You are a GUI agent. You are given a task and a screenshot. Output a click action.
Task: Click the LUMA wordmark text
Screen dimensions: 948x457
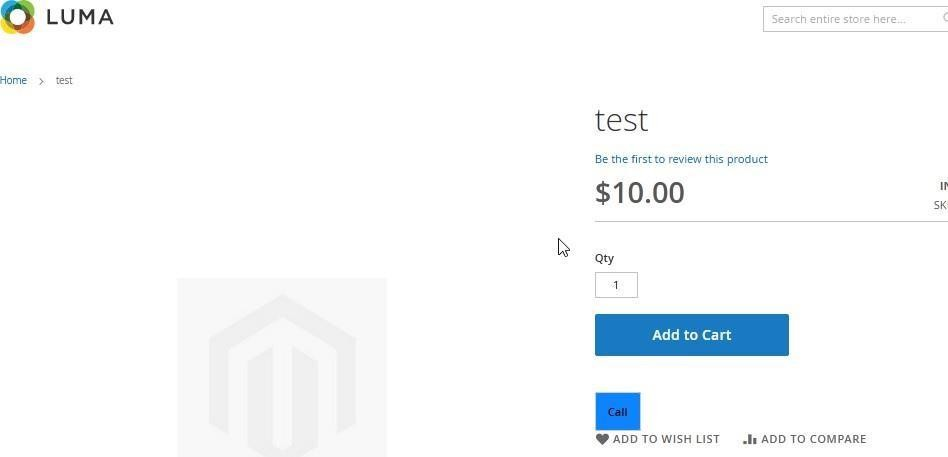(x=80, y=18)
